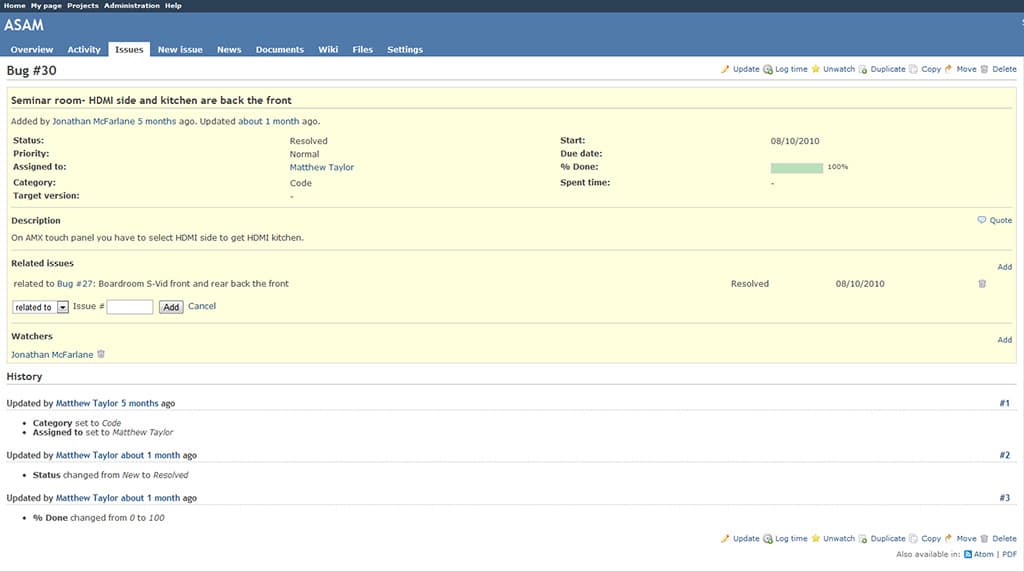1024x572 pixels.
Task: Click the bottom Duplicate icon
Action: [x=863, y=539]
